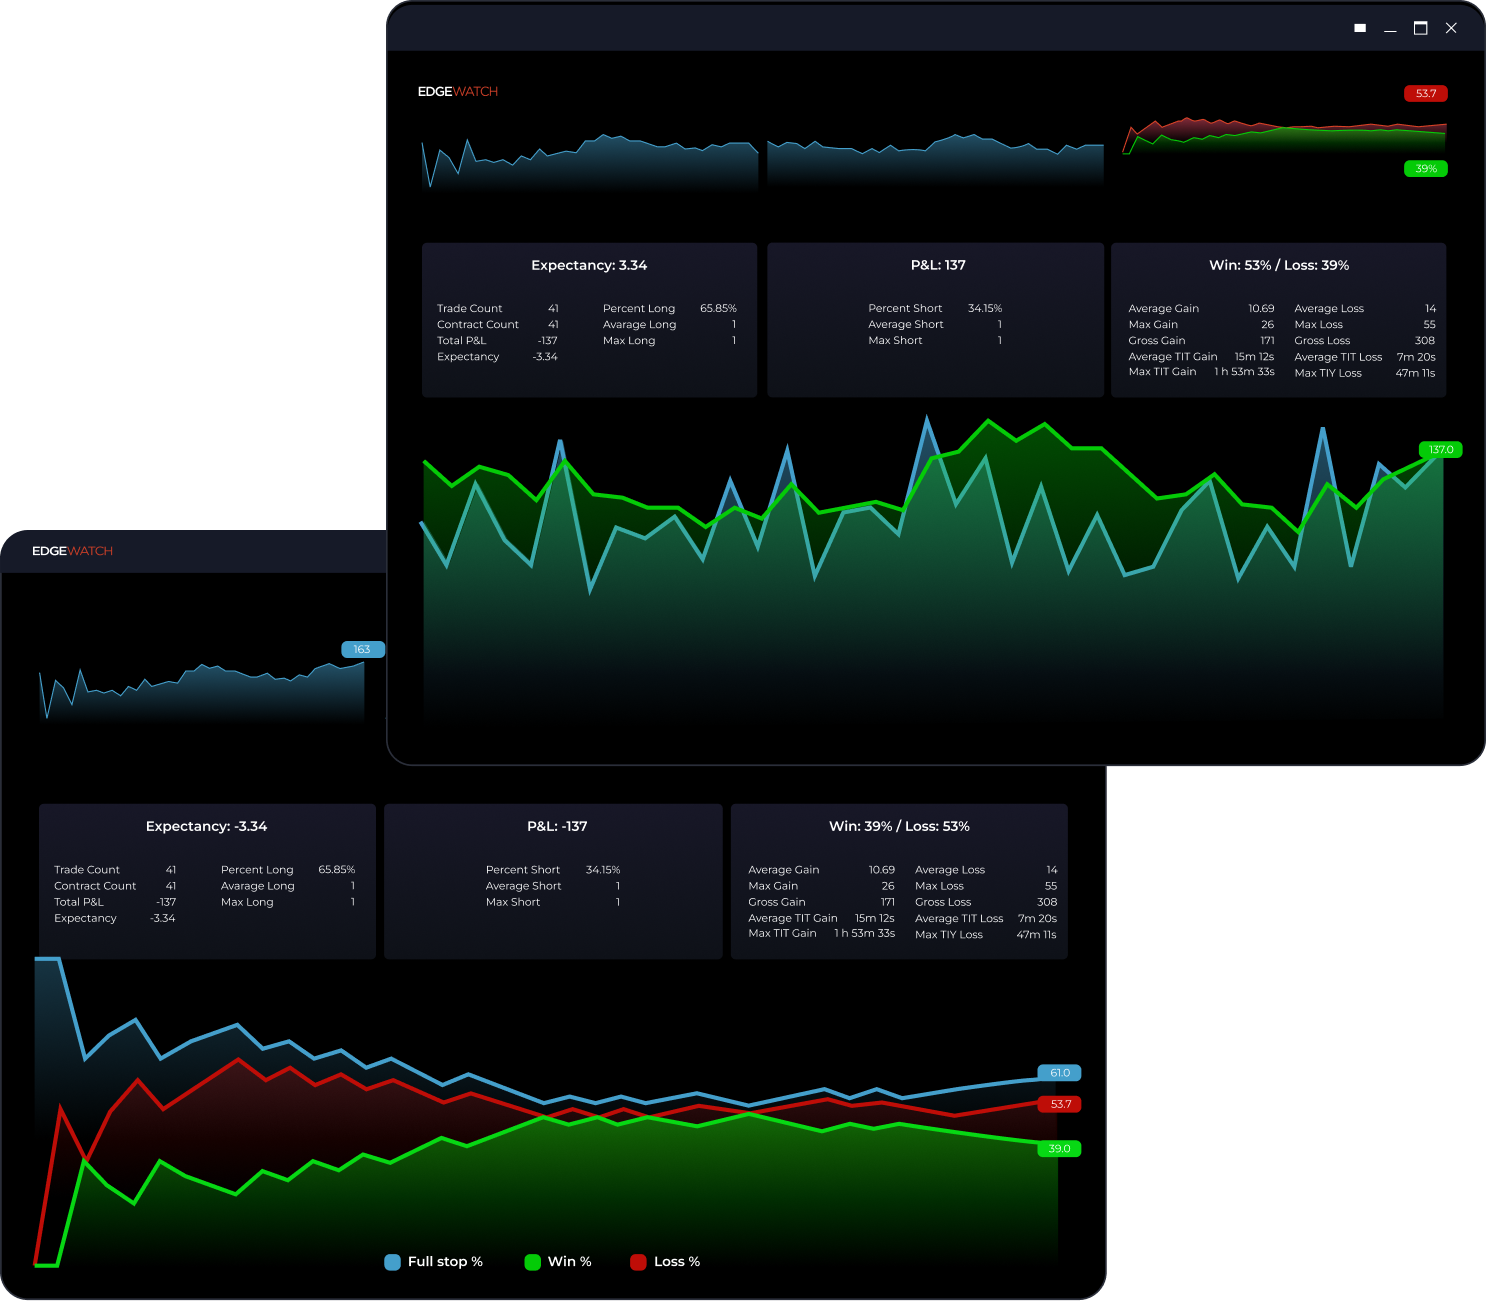Select 'Max Gain' in the back window
Screen dimensions: 1486x1301
point(773,886)
